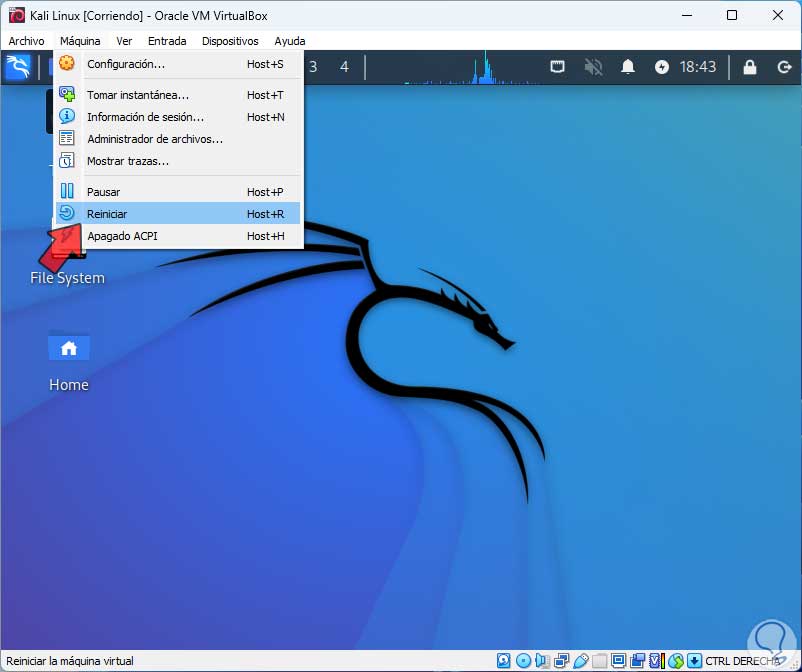Select Reiniciar to reset the VM
The image size is (802, 672).
click(x=177, y=214)
